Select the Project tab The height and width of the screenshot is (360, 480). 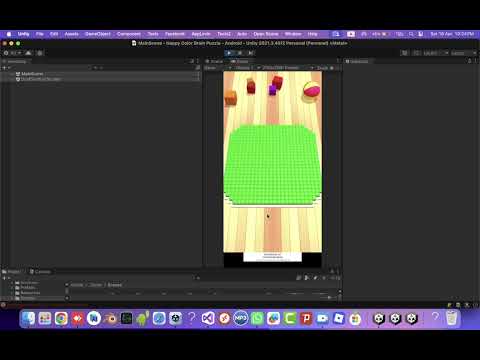(x=12, y=272)
